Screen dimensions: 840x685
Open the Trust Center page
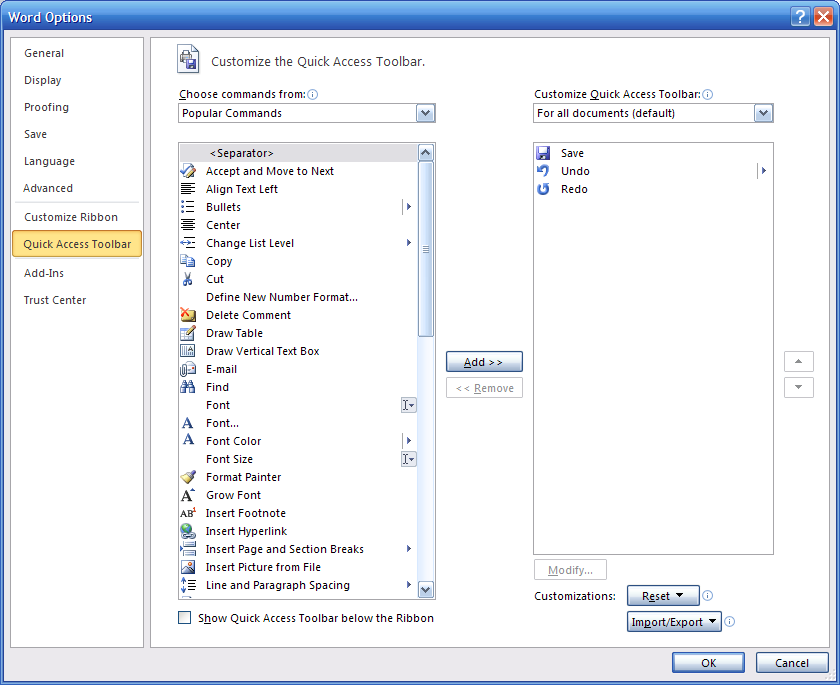pyautogui.click(x=77, y=300)
